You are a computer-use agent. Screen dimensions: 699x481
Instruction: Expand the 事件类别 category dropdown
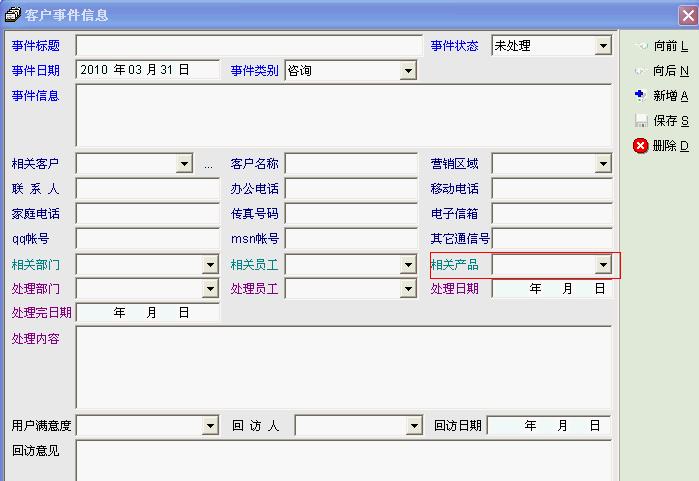(x=408, y=71)
